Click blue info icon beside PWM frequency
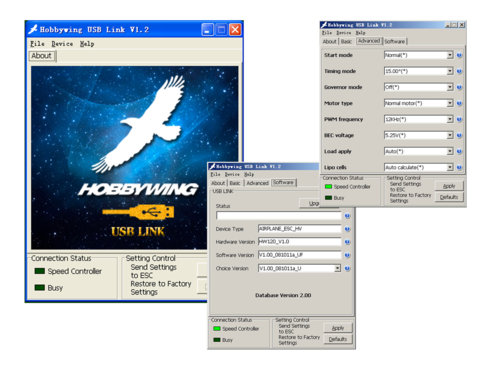Image resolution: width=480 pixels, height=371 pixels. (x=459, y=119)
